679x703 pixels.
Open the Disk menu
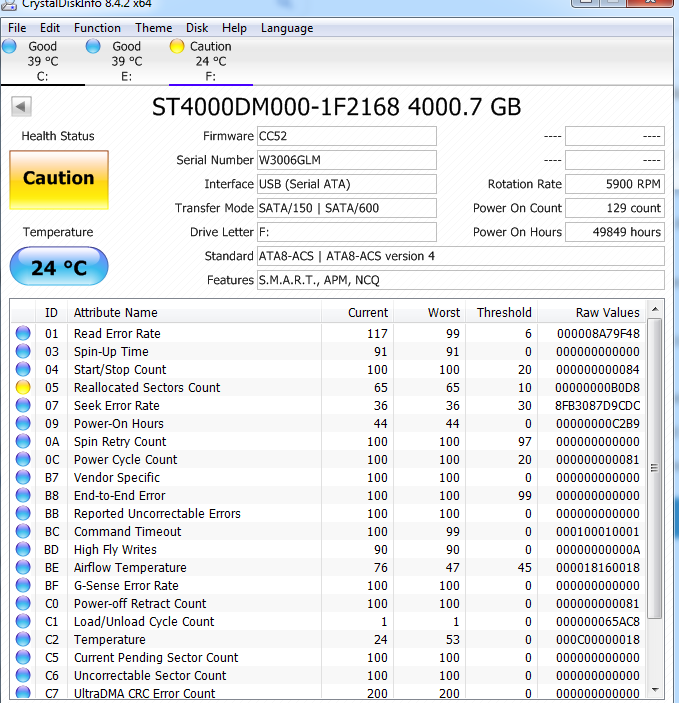coord(197,28)
